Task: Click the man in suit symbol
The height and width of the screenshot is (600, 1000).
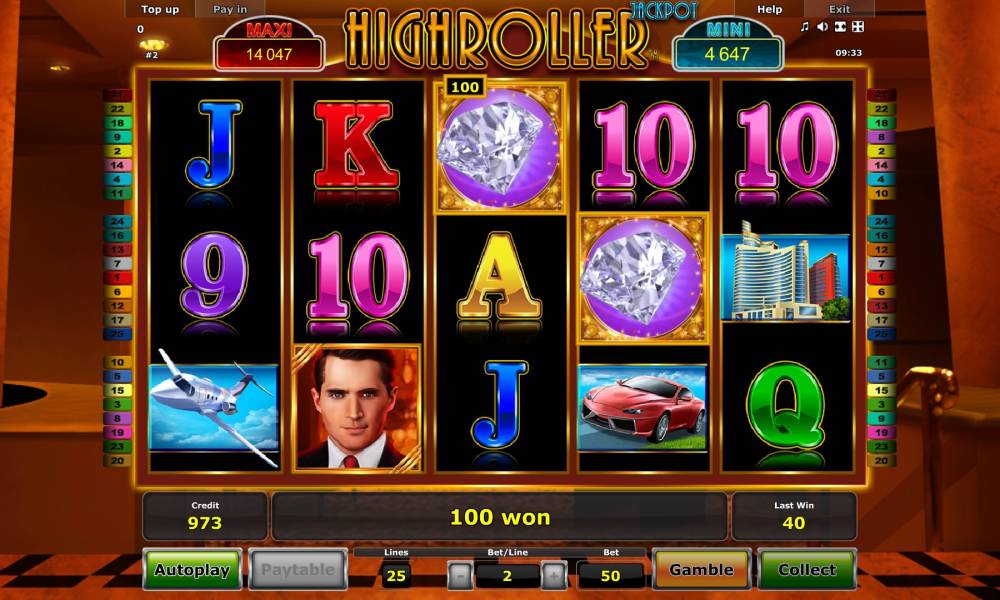Action: (357, 408)
